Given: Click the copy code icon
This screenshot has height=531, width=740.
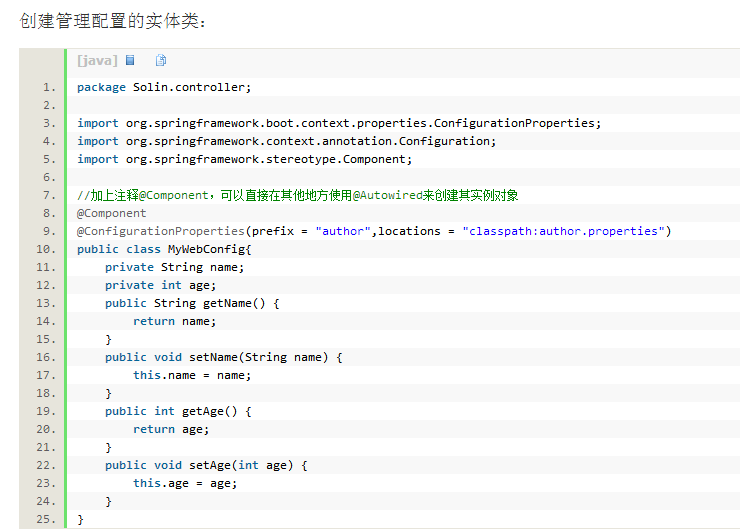Looking at the screenshot, I should pyautogui.click(x=161, y=60).
